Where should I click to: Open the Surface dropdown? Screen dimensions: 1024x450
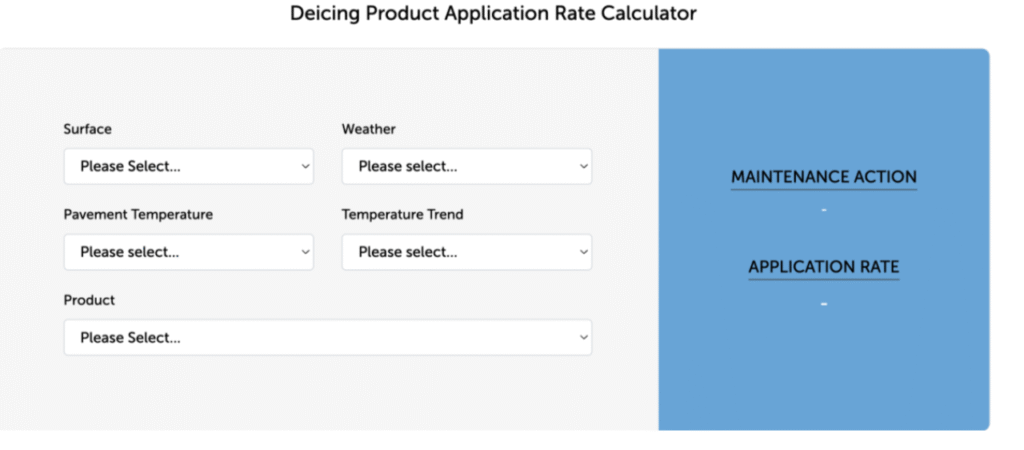(x=188, y=166)
